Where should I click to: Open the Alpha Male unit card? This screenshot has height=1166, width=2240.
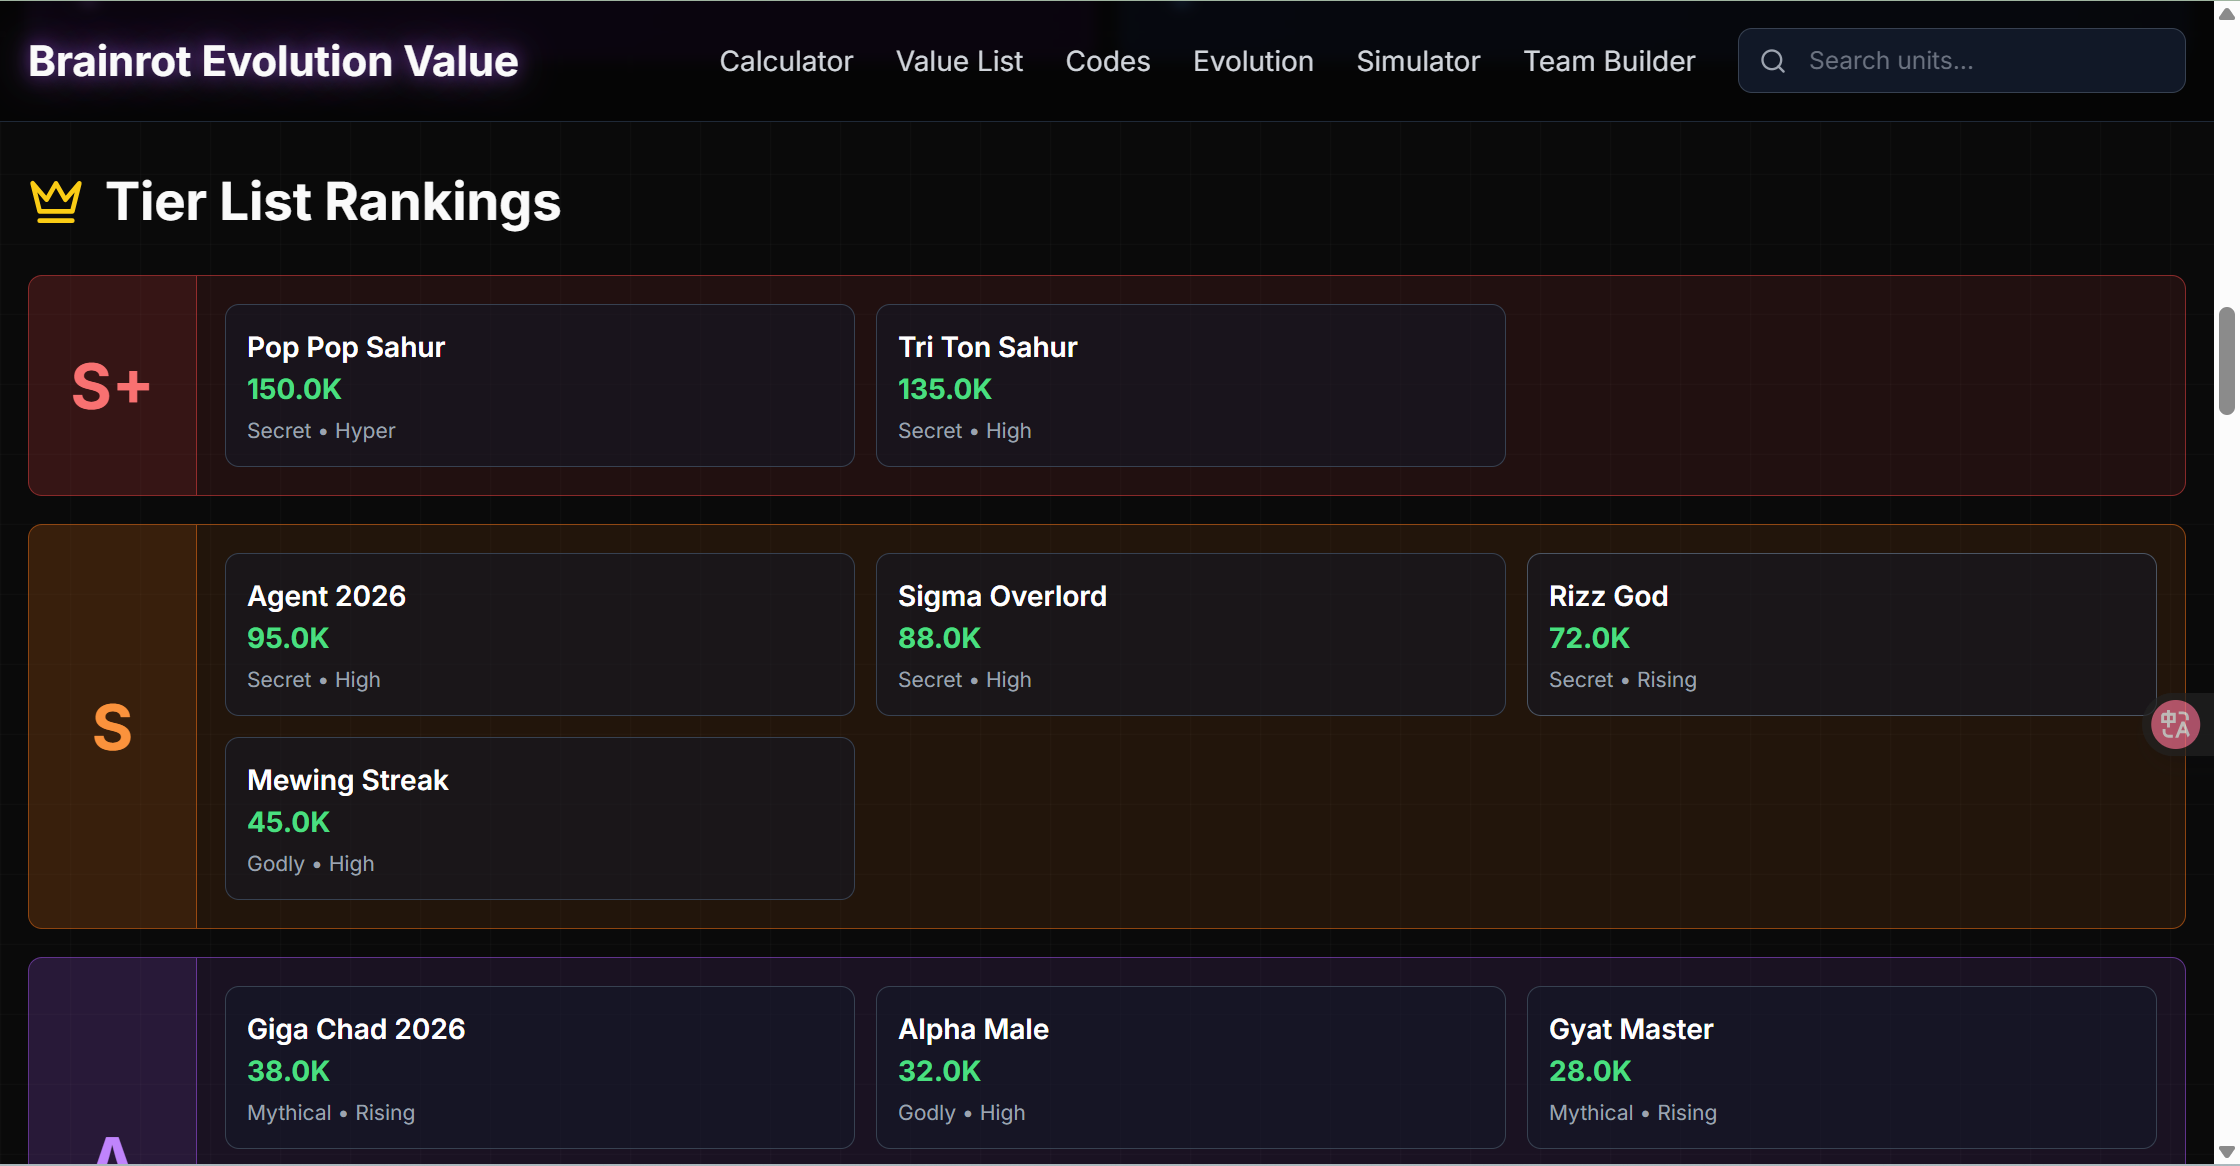pos(1190,1067)
